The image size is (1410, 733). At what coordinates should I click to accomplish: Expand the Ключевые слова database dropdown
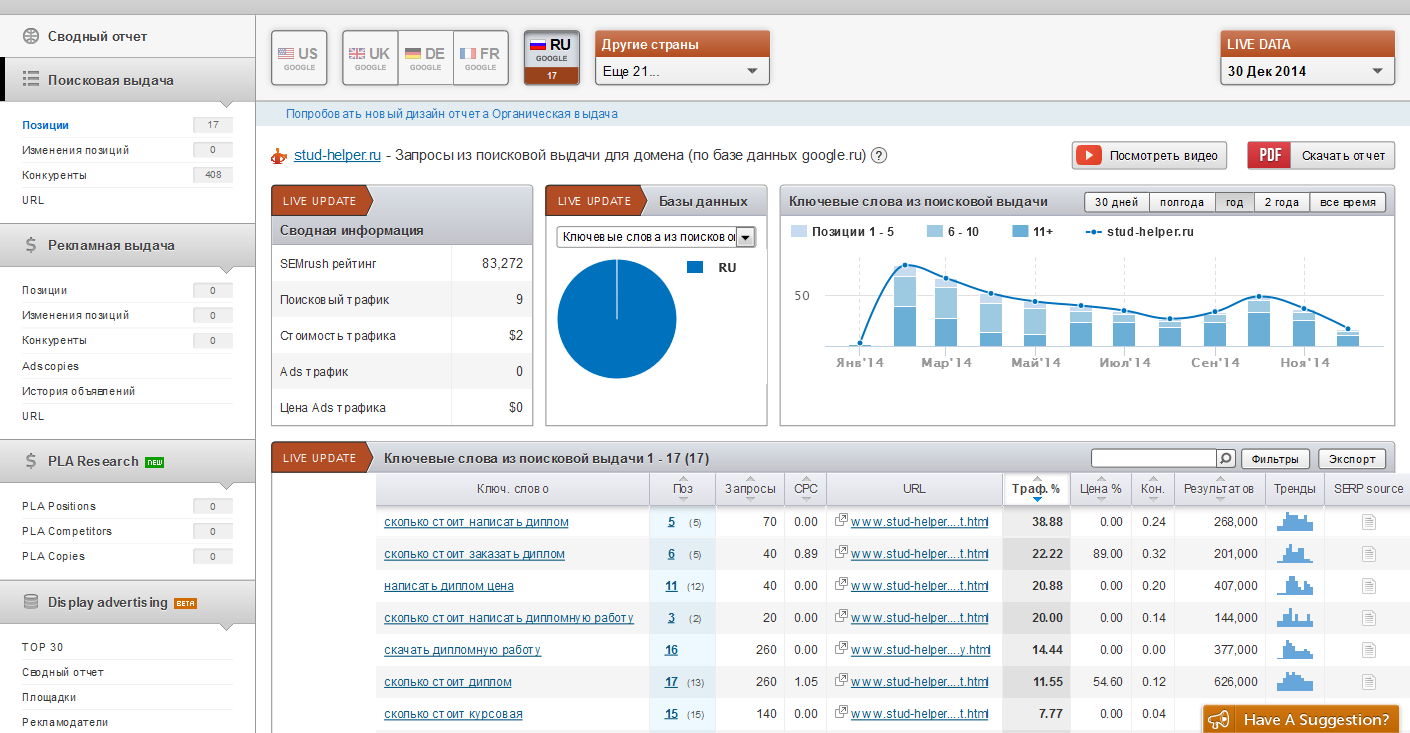656,237
